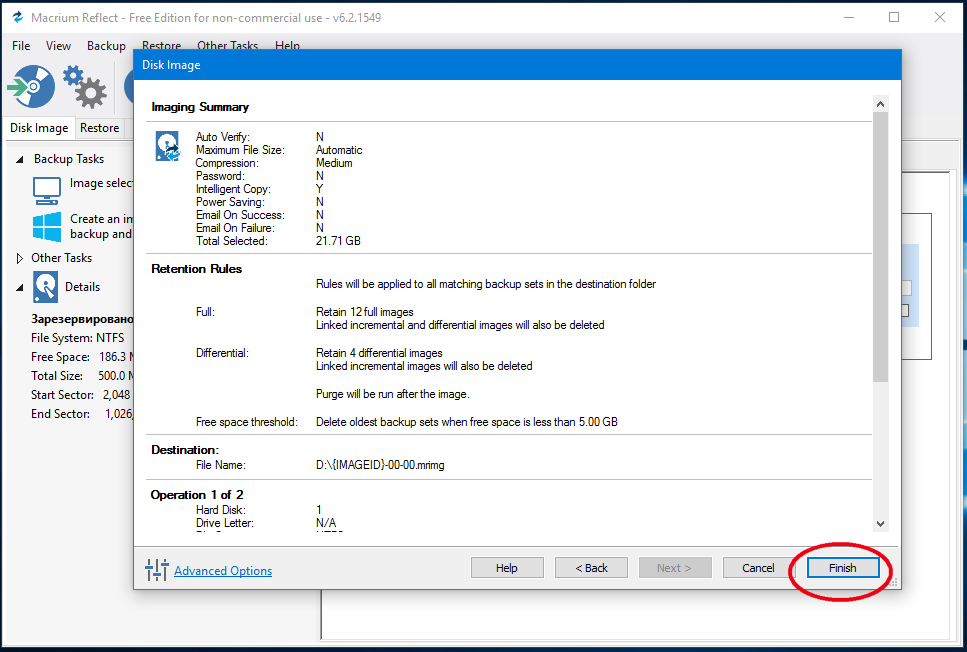Click the 'Automatic' maximum file size value

(x=339, y=150)
